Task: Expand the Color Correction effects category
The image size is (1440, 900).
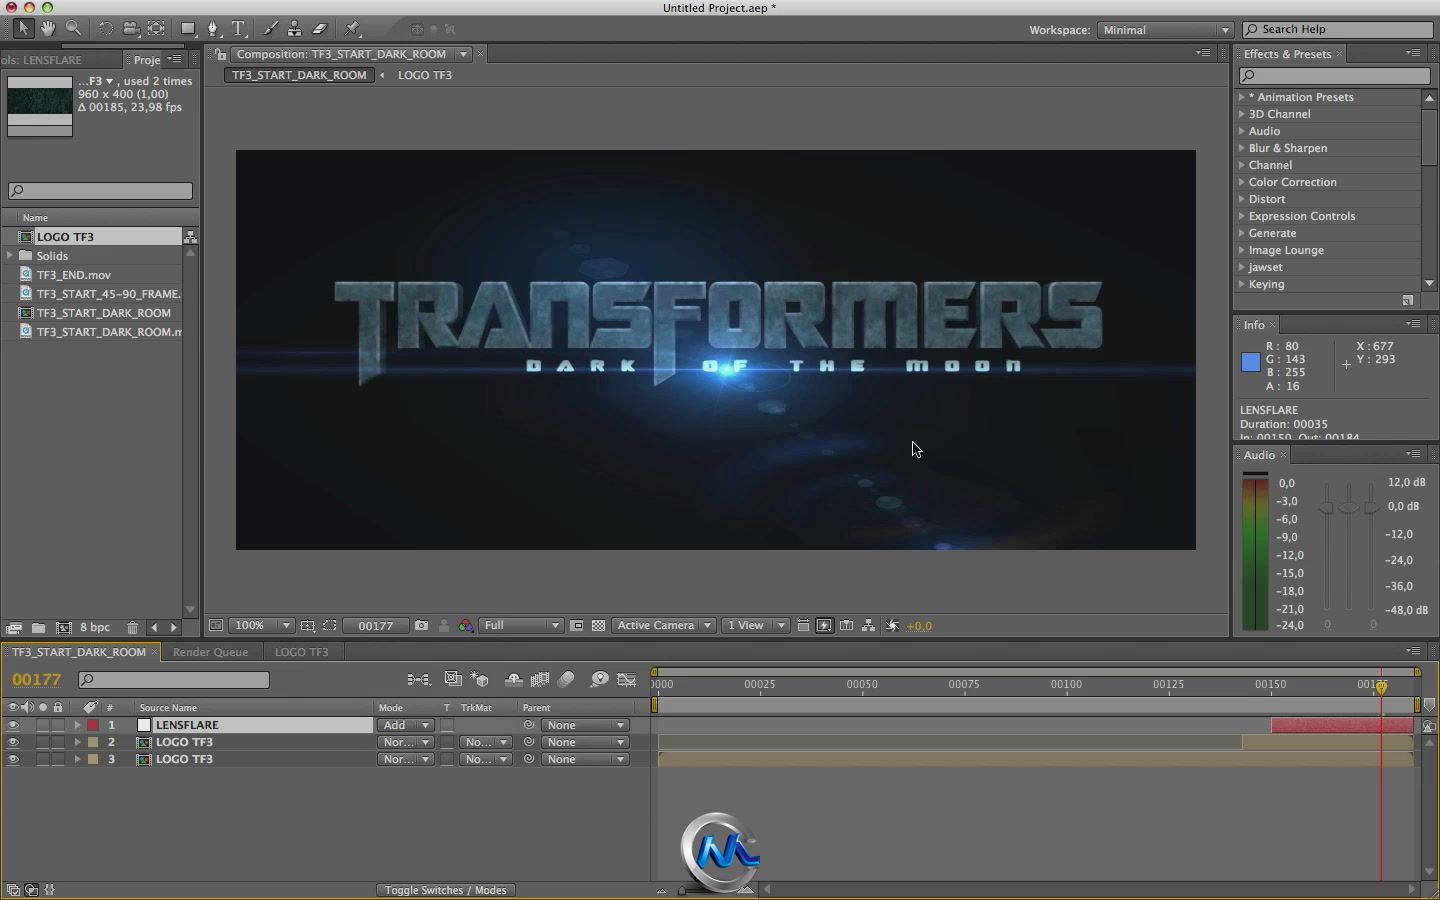Action: pyautogui.click(x=1241, y=182)
